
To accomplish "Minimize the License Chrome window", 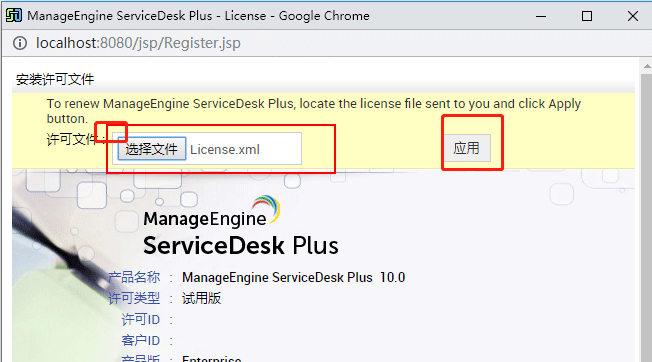I will (541, 16).
